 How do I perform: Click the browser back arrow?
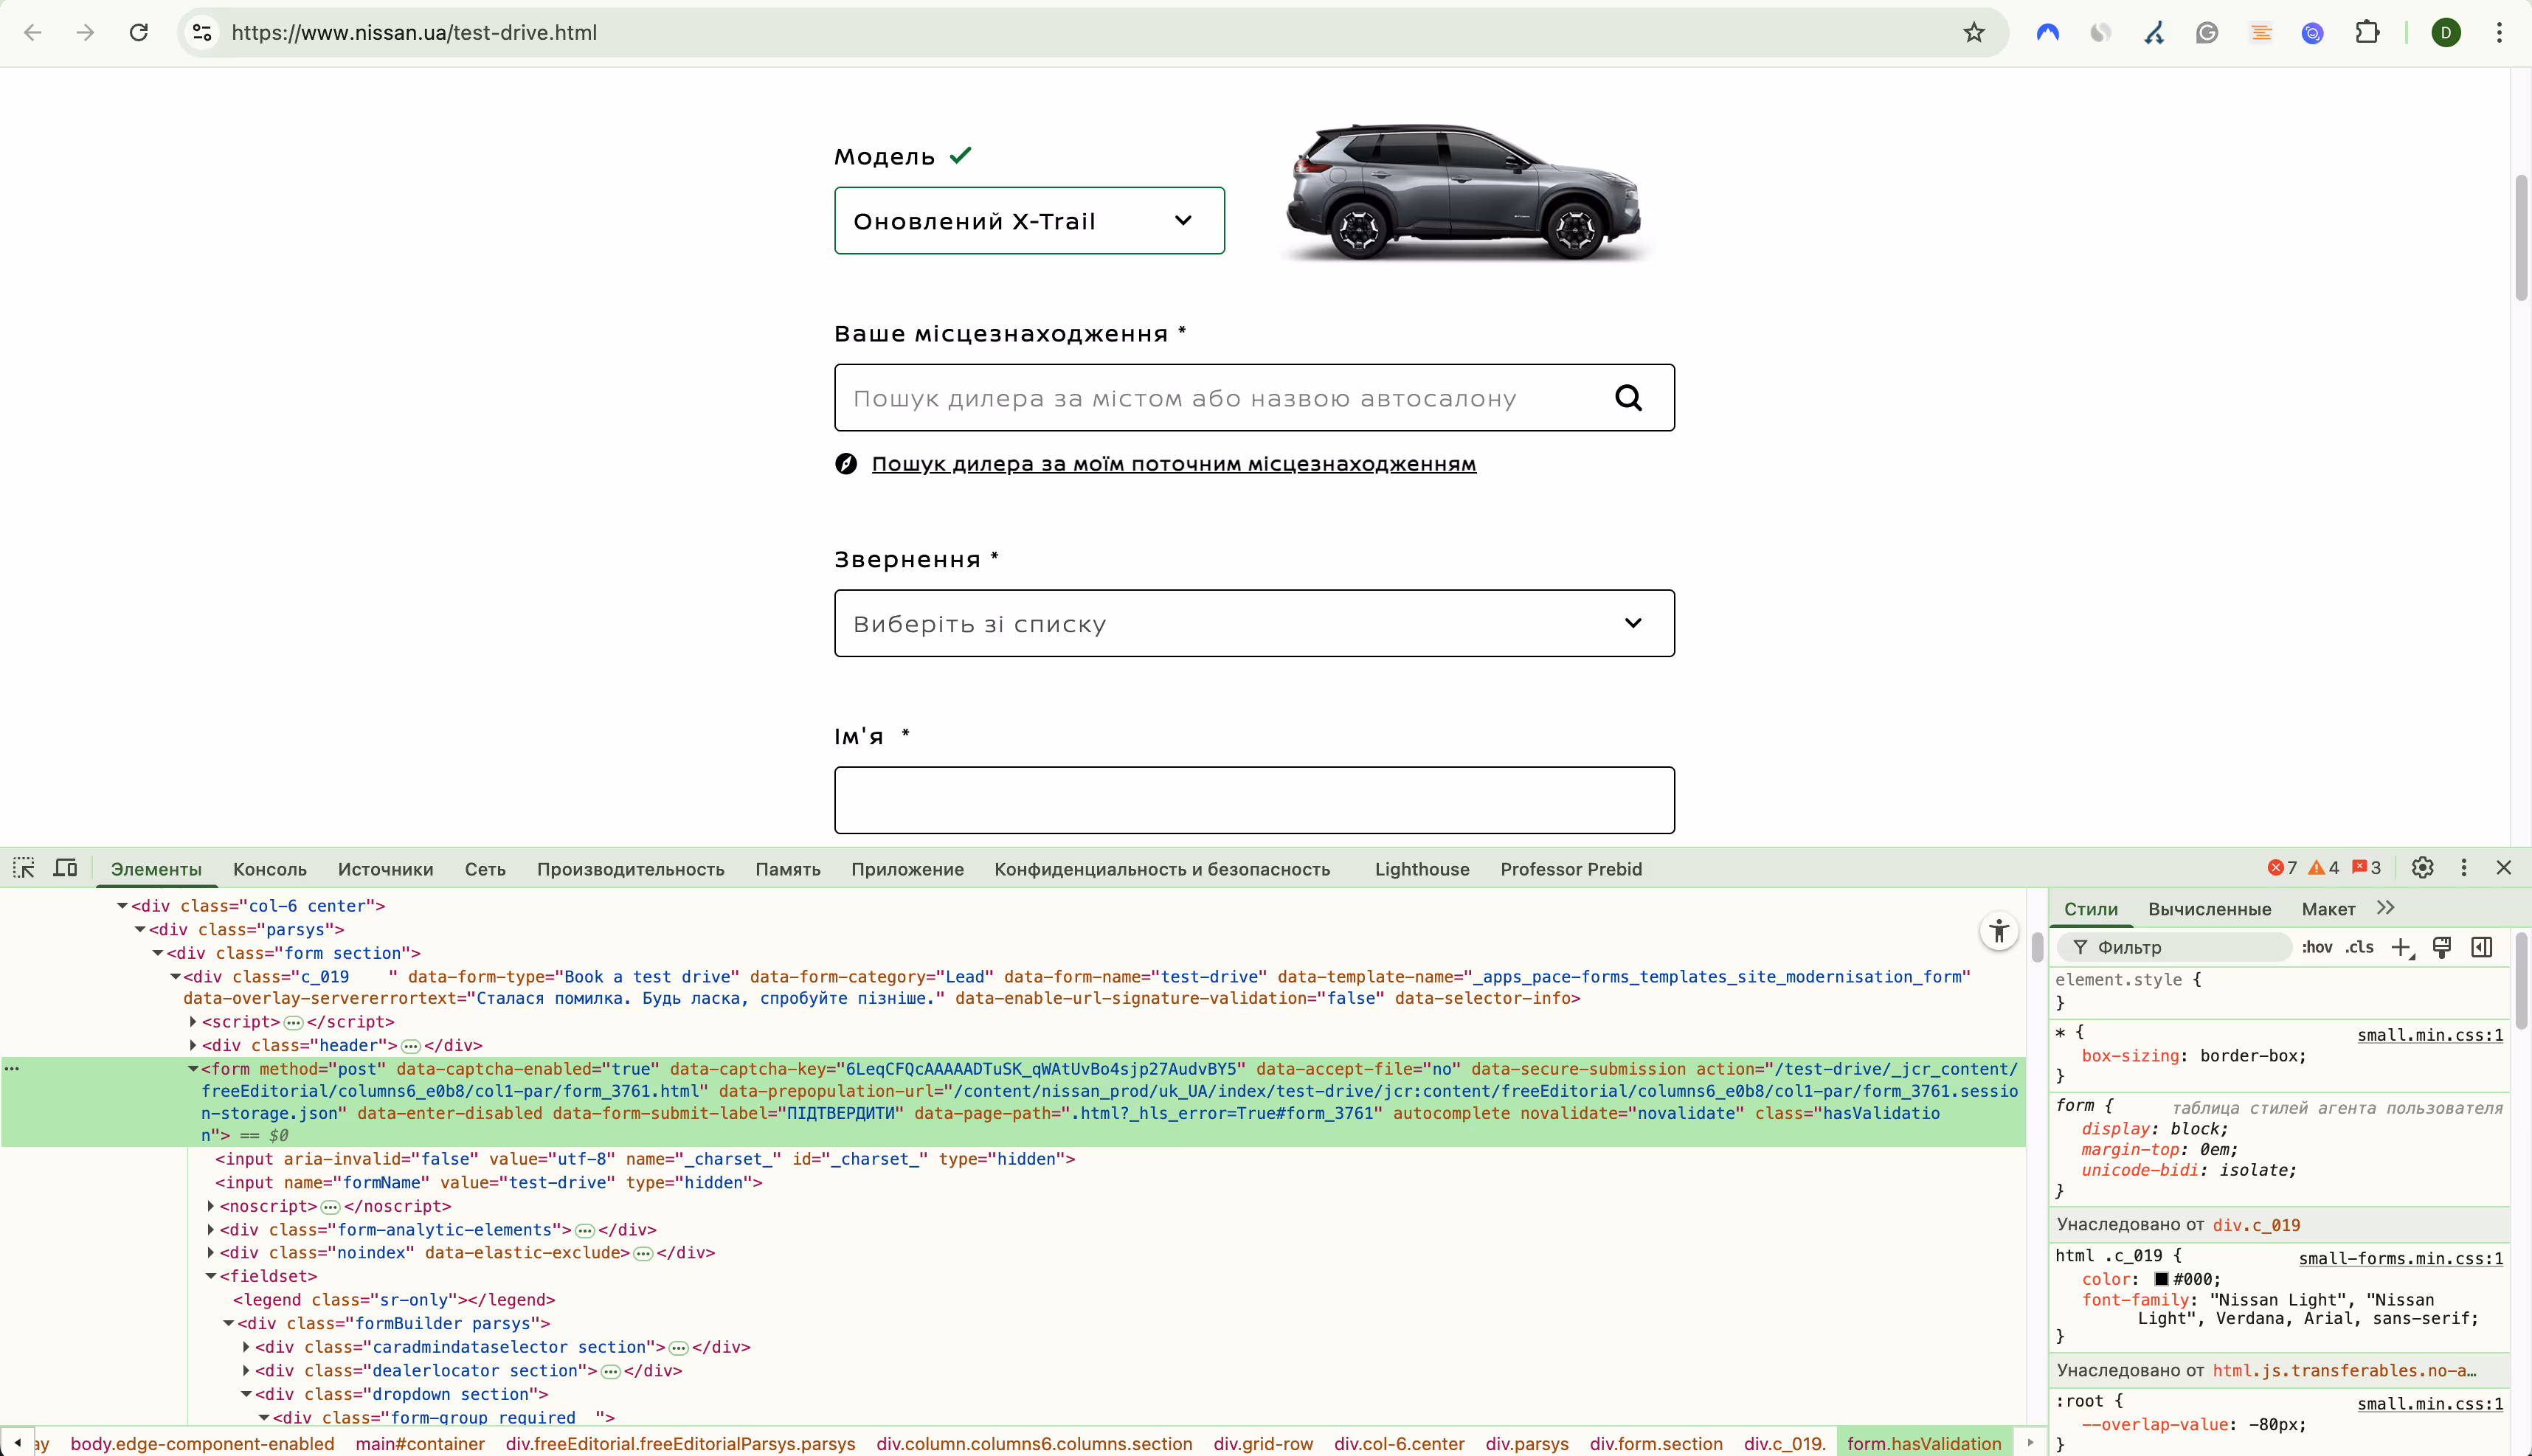(x=32, y=33)
